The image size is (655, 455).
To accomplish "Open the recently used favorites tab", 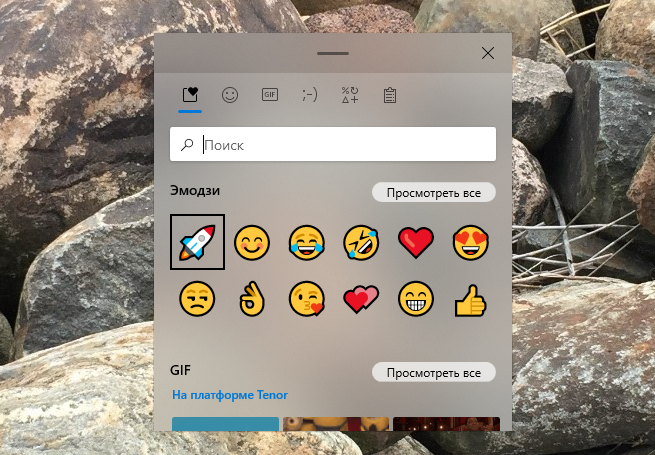I will (x=190, y=95).
